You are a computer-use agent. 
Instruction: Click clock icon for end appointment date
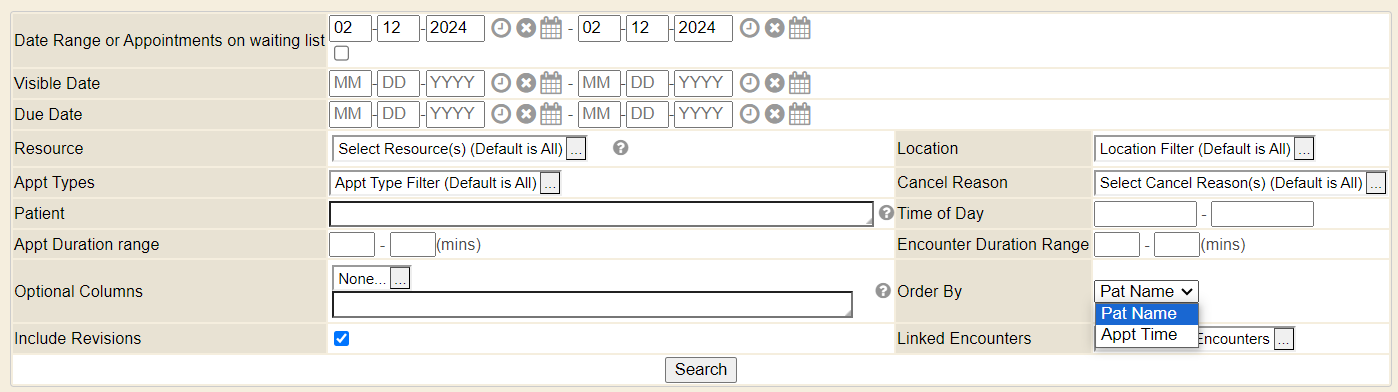coord(750,28)
